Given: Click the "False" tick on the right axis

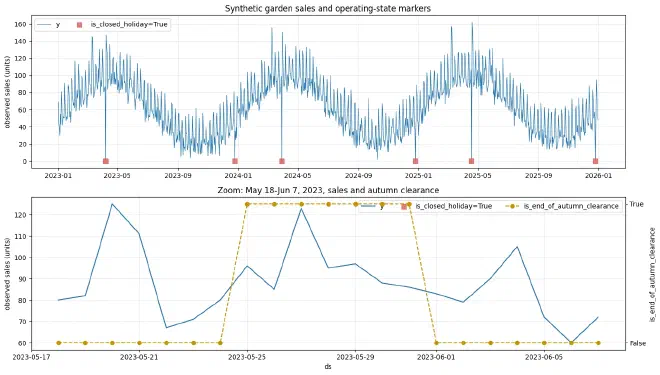Looking at the screenshot, I should 638,343.
